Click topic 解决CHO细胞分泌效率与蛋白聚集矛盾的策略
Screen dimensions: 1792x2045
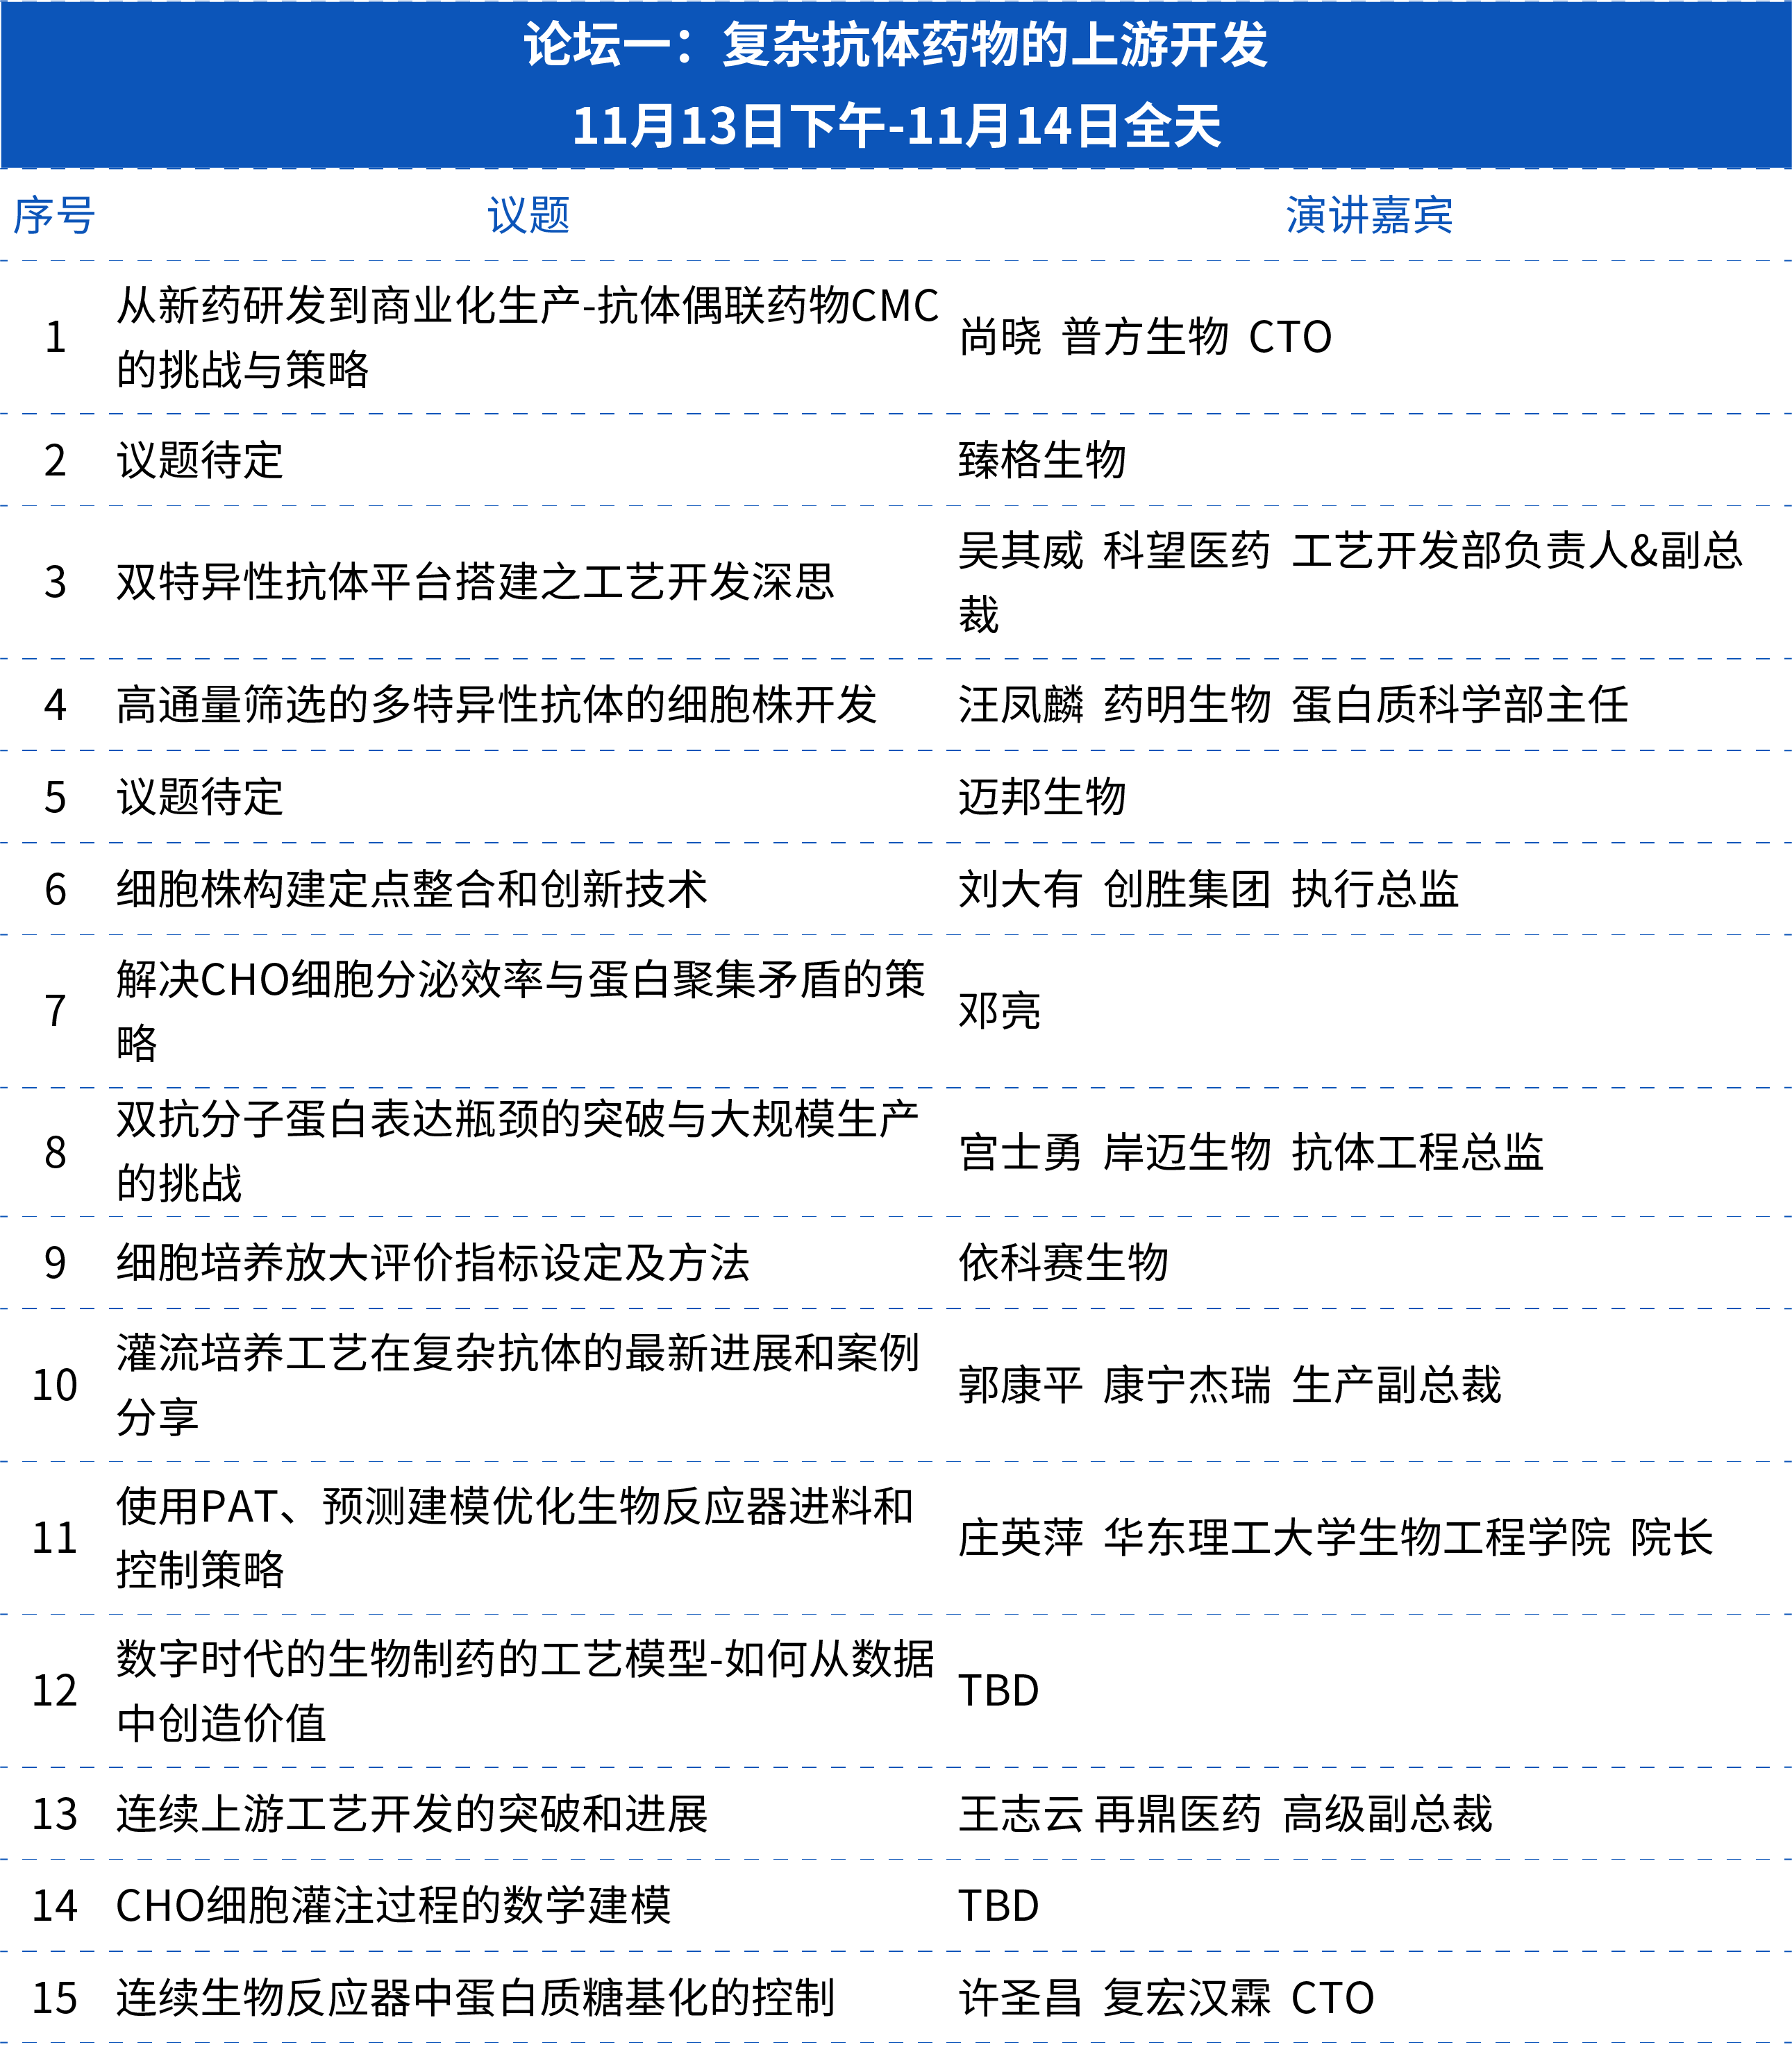point(521,1011)
